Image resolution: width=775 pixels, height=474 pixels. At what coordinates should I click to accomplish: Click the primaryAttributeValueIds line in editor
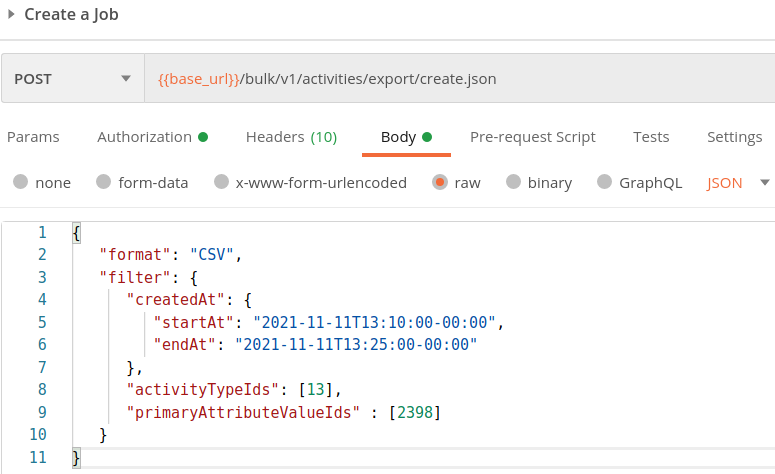283,412
